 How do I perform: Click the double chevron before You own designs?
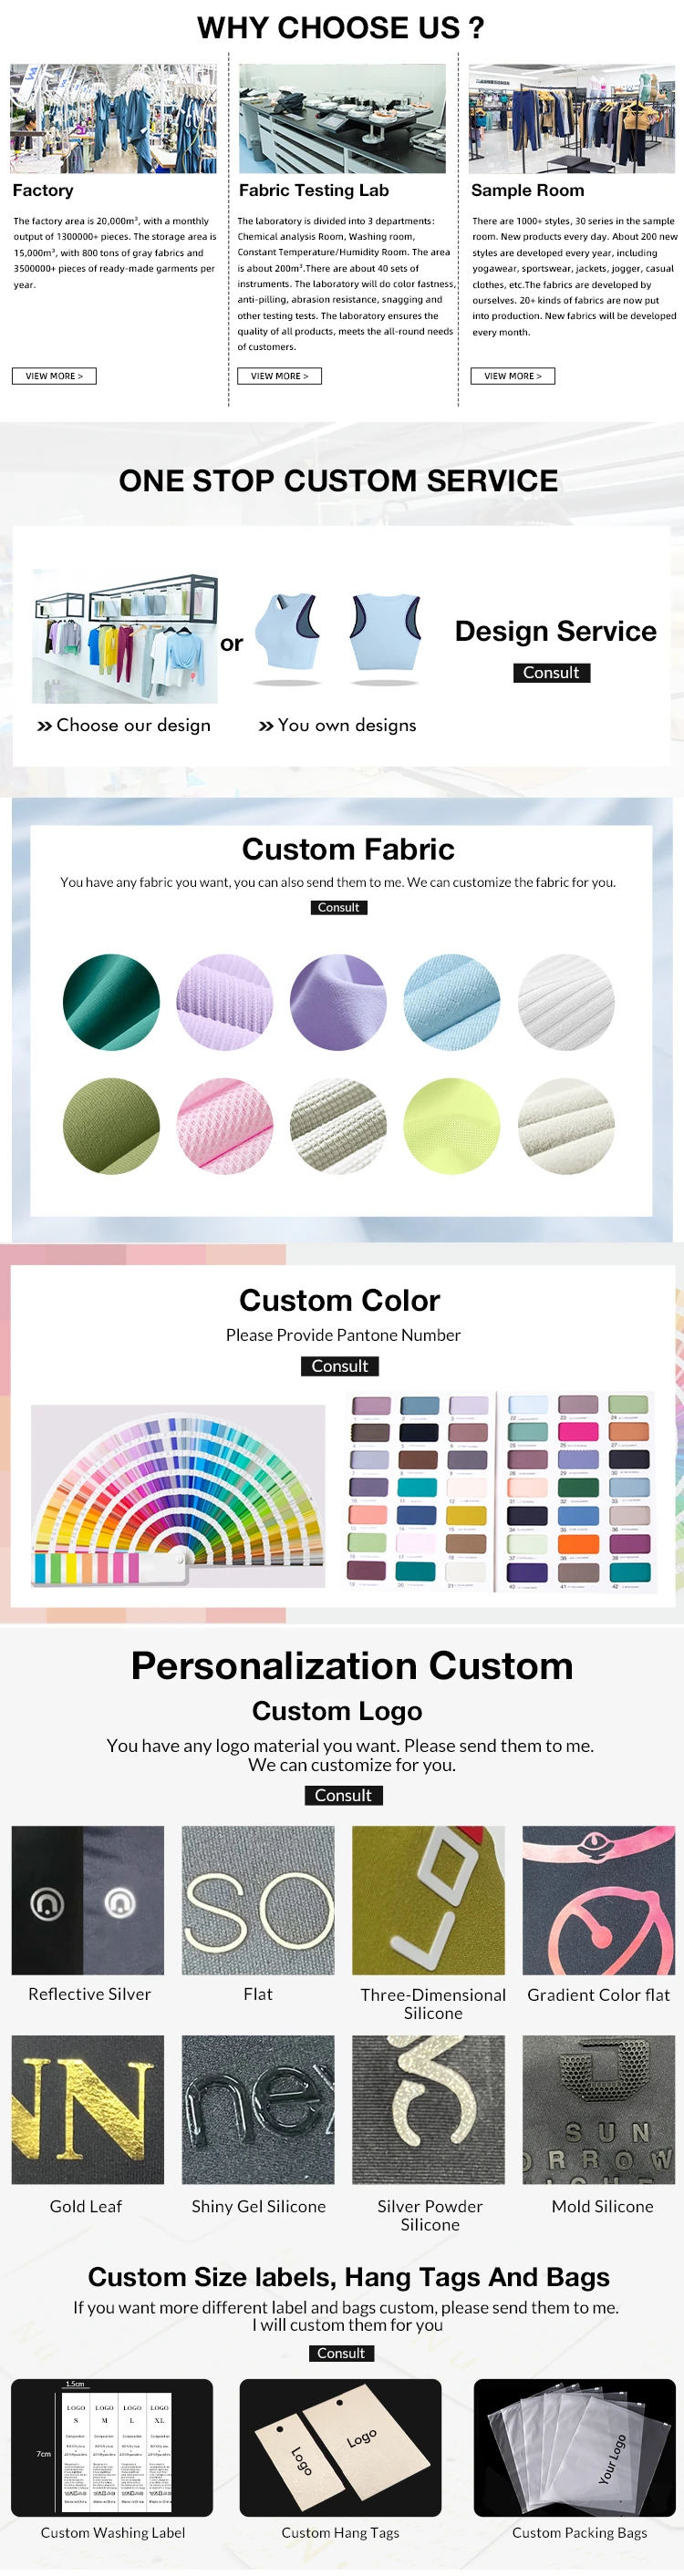click(266, 726)
